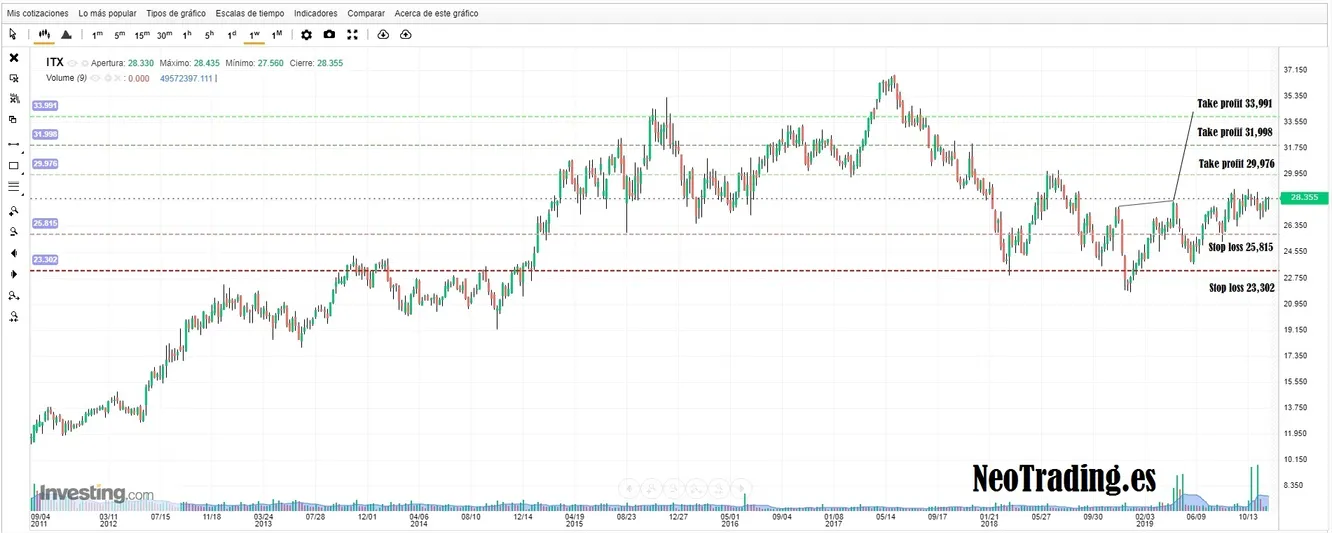This screenshot has height=533, width=1332.
Task: Click the download (save chart) cloud icon
Action: (x=383, y=34)
